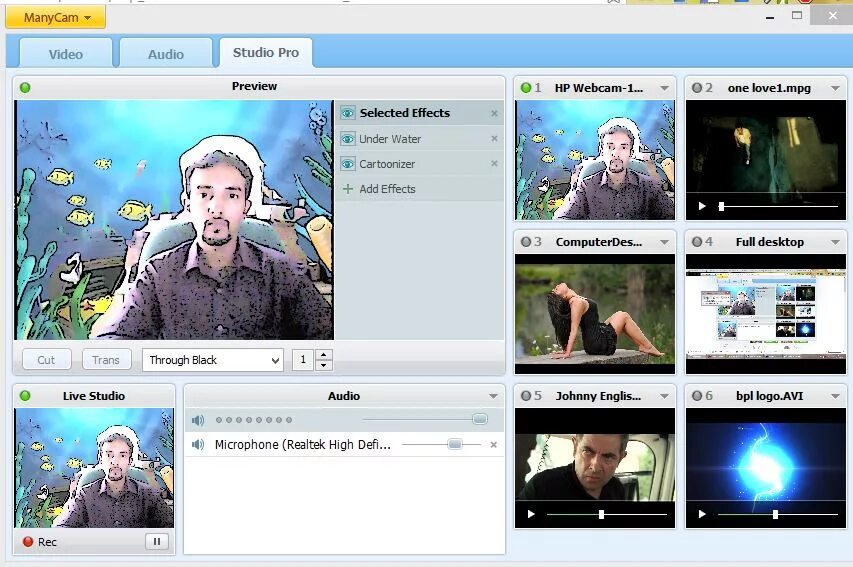
Task: Switch to the Audio tab
Action: click(x=166, y=54)
